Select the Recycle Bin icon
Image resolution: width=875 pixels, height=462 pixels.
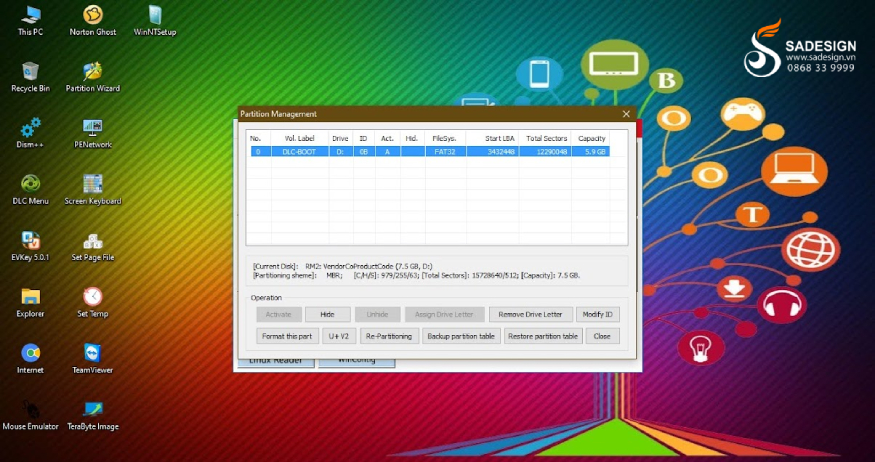[x=30, y=77]
